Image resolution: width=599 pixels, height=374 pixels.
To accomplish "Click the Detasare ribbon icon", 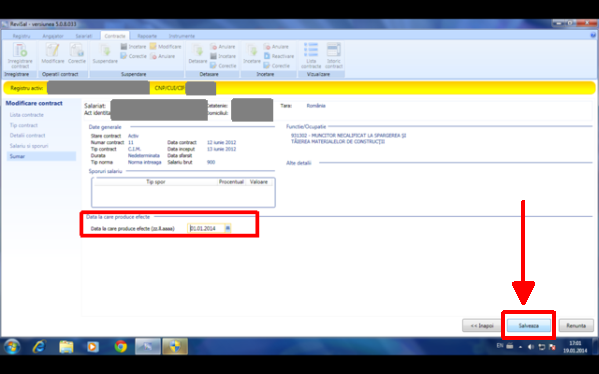I will coord(198,53).
